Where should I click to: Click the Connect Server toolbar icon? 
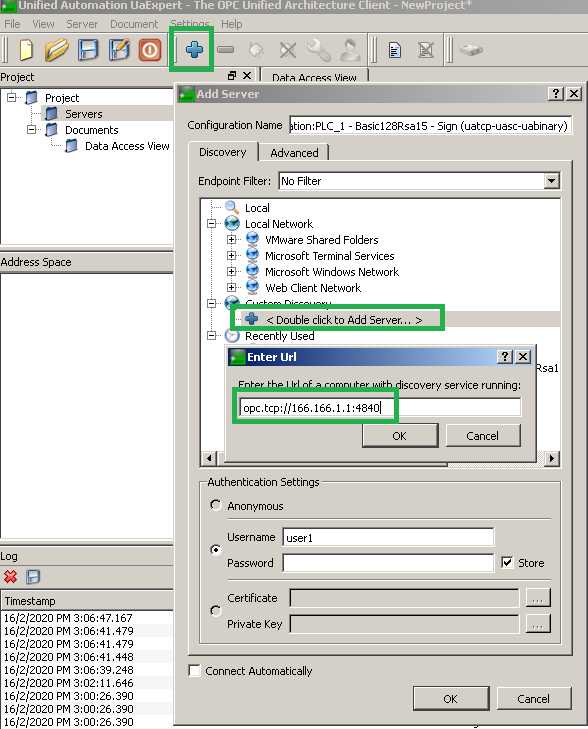click(x=256, y=50)
